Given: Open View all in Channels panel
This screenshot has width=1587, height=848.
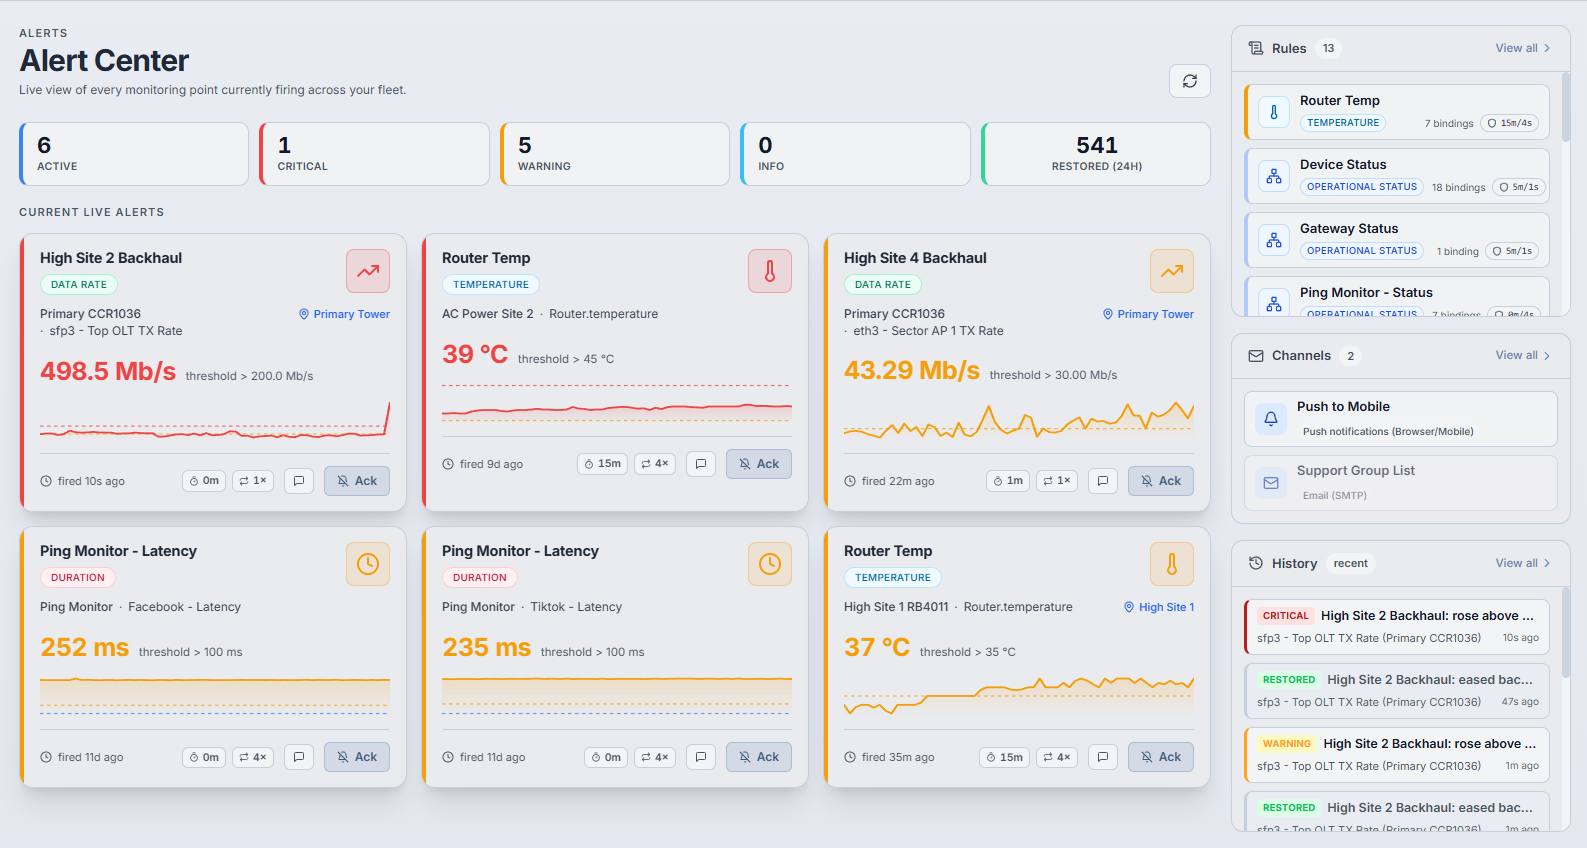Looking at the screenshot, I should point(1522,355).
